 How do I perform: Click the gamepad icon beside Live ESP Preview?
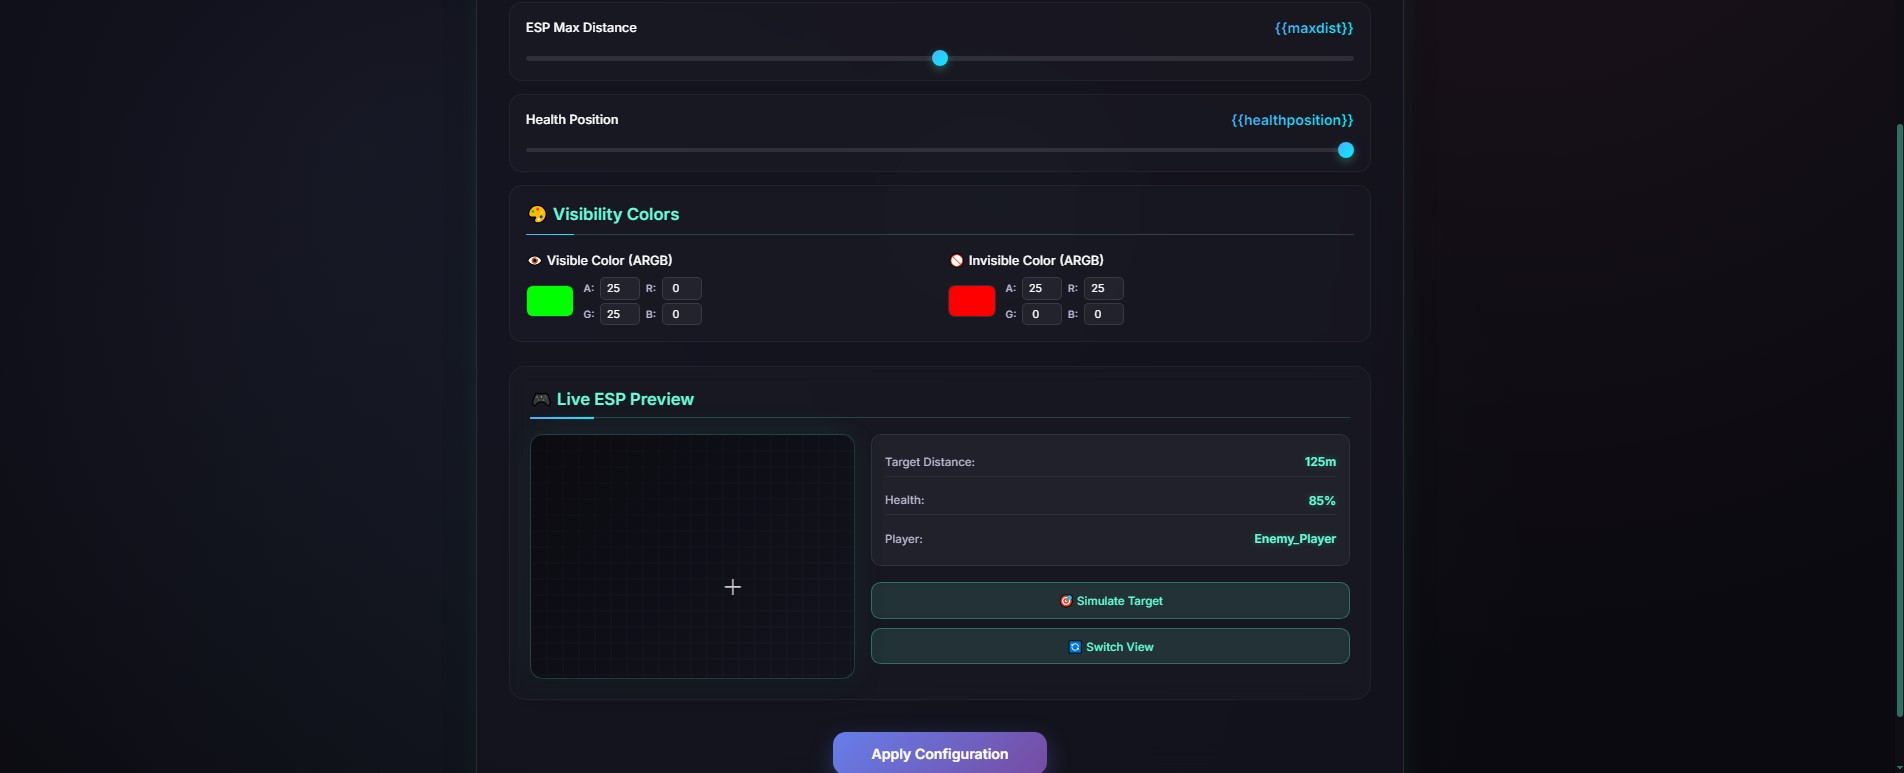click(x=541, y=400)
